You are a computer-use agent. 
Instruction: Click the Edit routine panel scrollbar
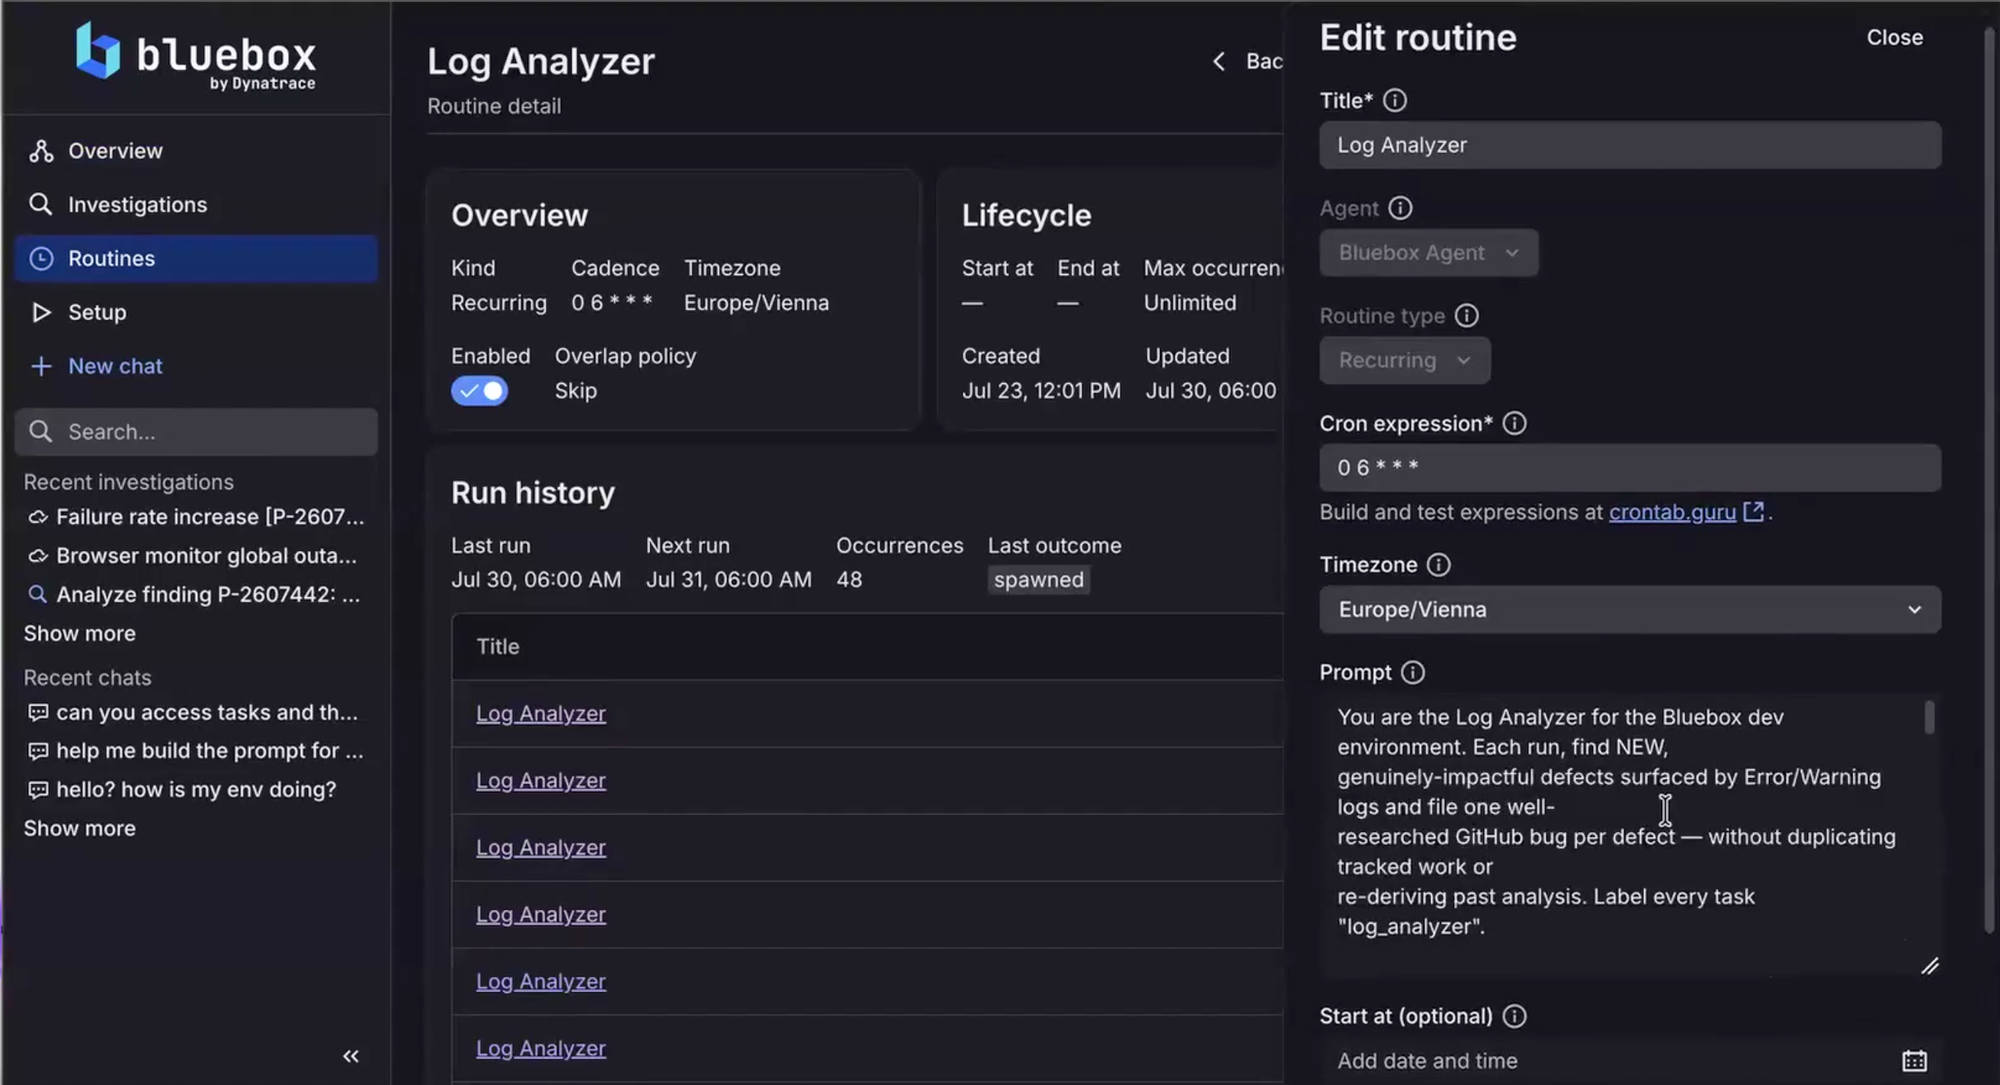click(1989, 480)
